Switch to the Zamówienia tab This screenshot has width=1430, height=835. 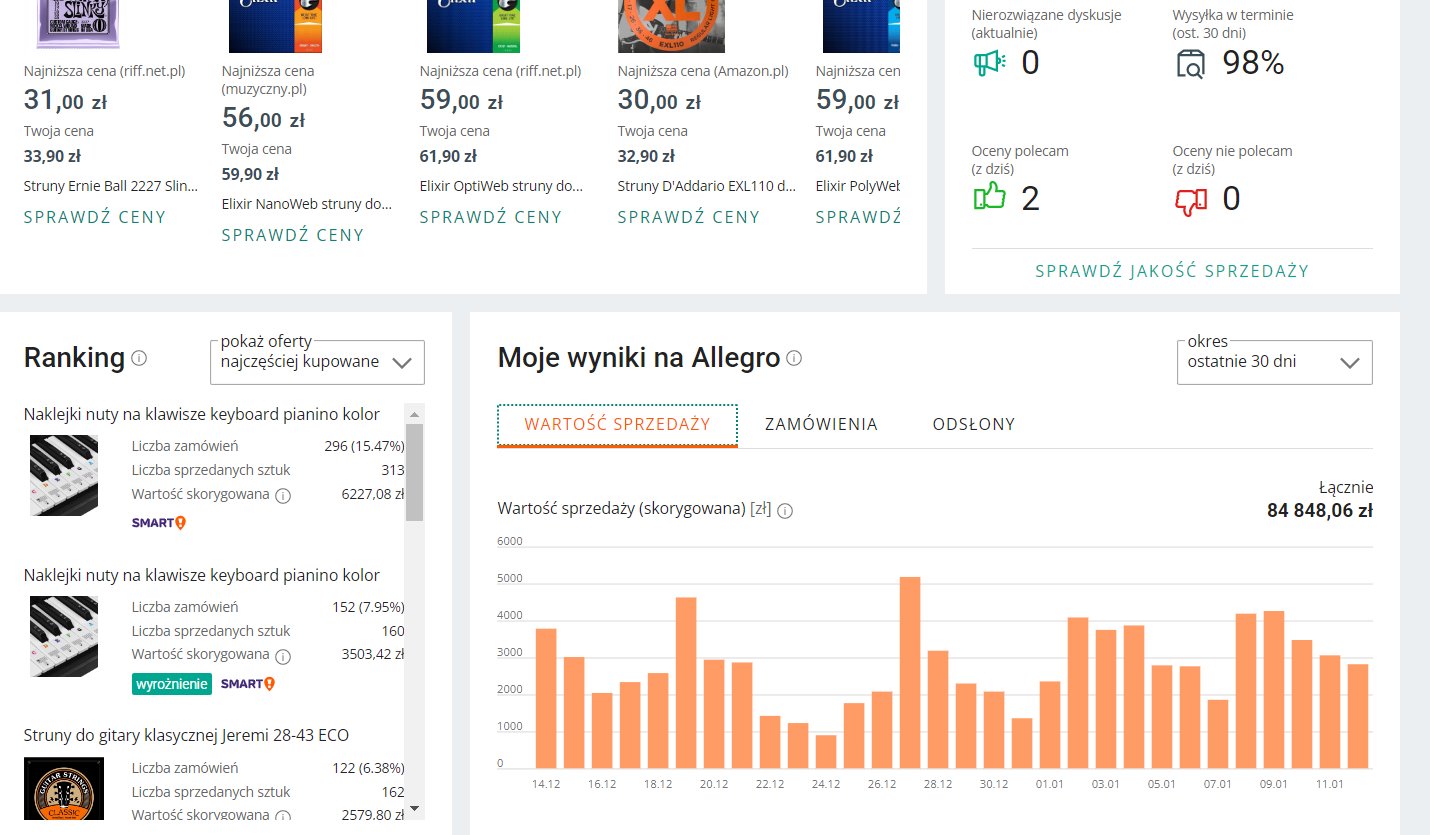(821, 424)
